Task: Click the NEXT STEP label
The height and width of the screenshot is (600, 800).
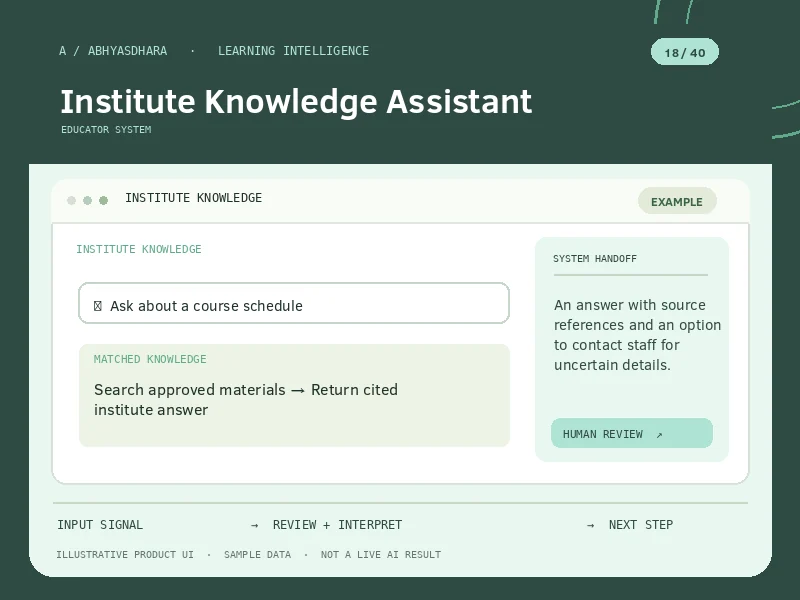Action: pyautogui.click(x=641, y=524)
